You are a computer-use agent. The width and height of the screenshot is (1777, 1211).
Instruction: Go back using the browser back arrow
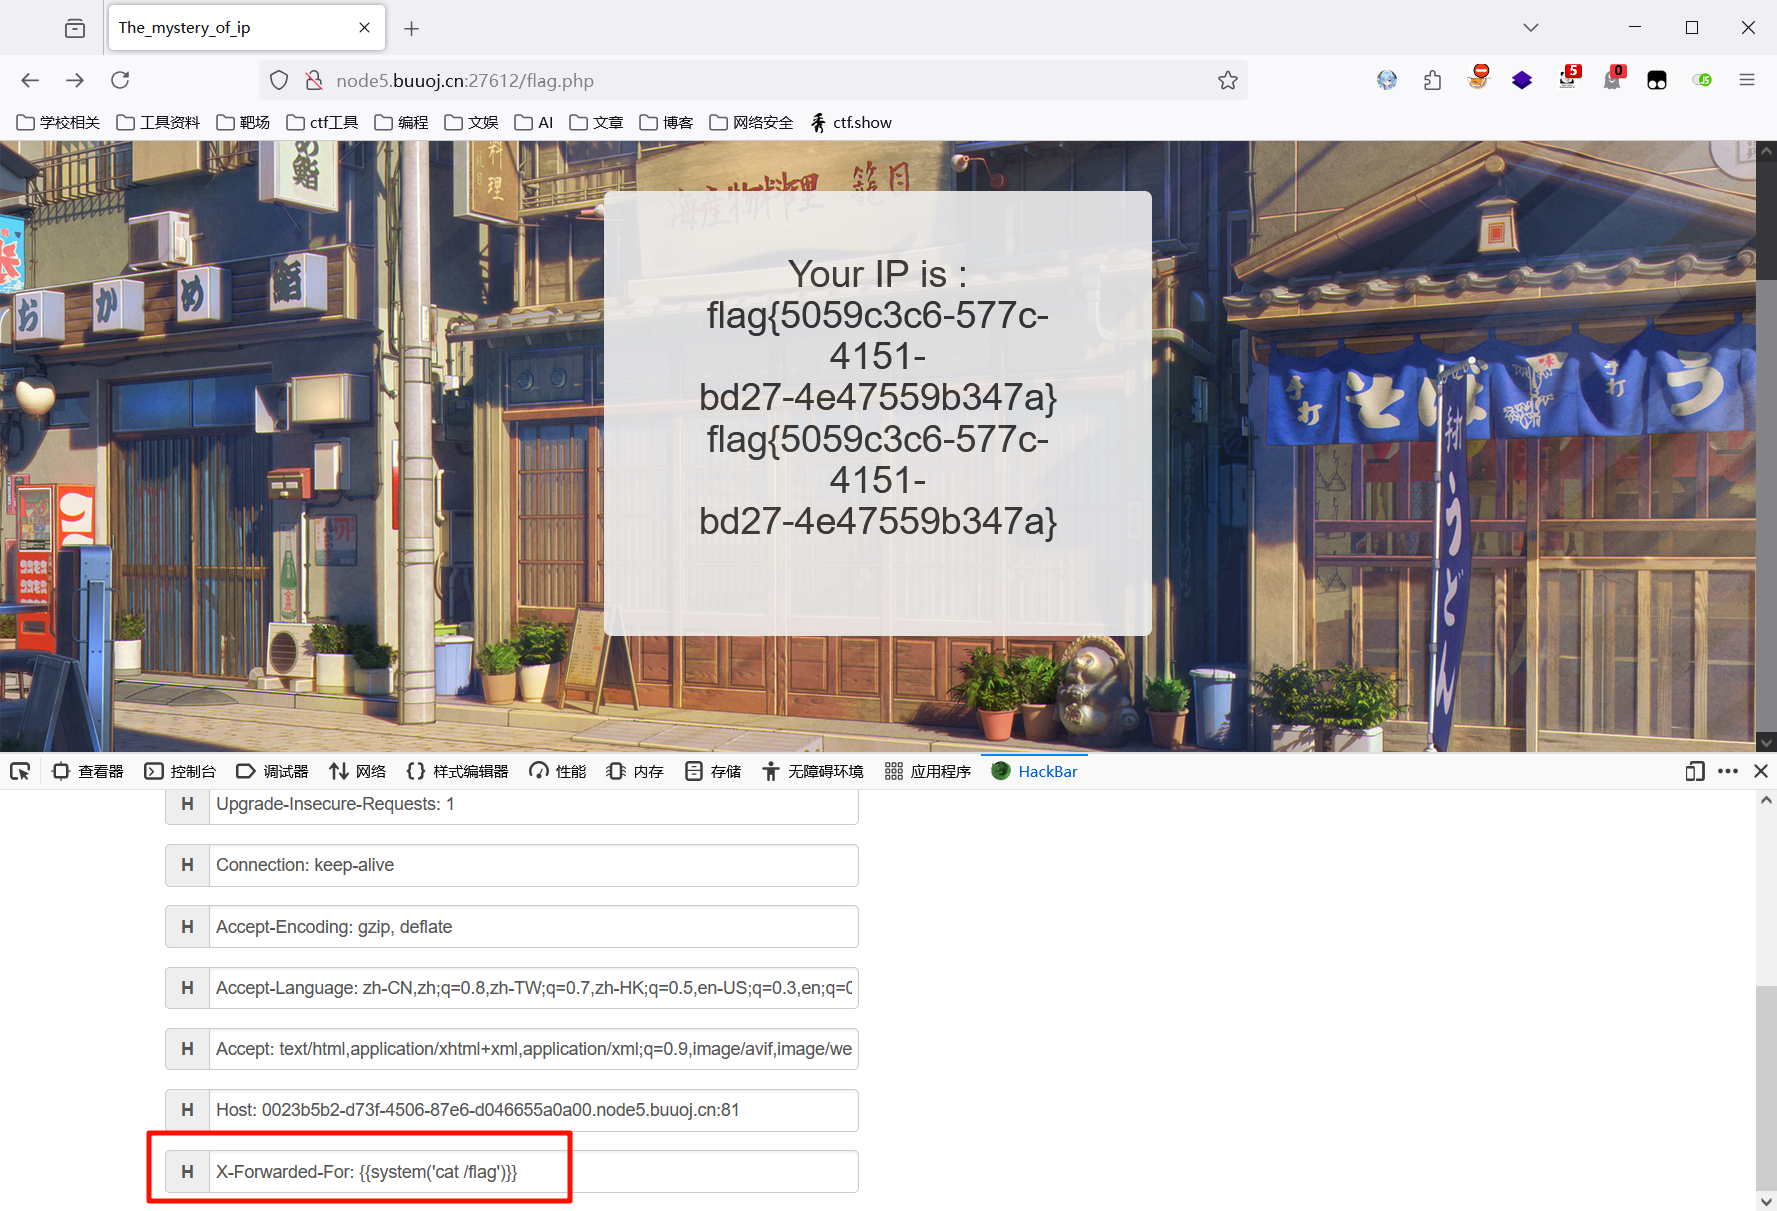(30, 80)
